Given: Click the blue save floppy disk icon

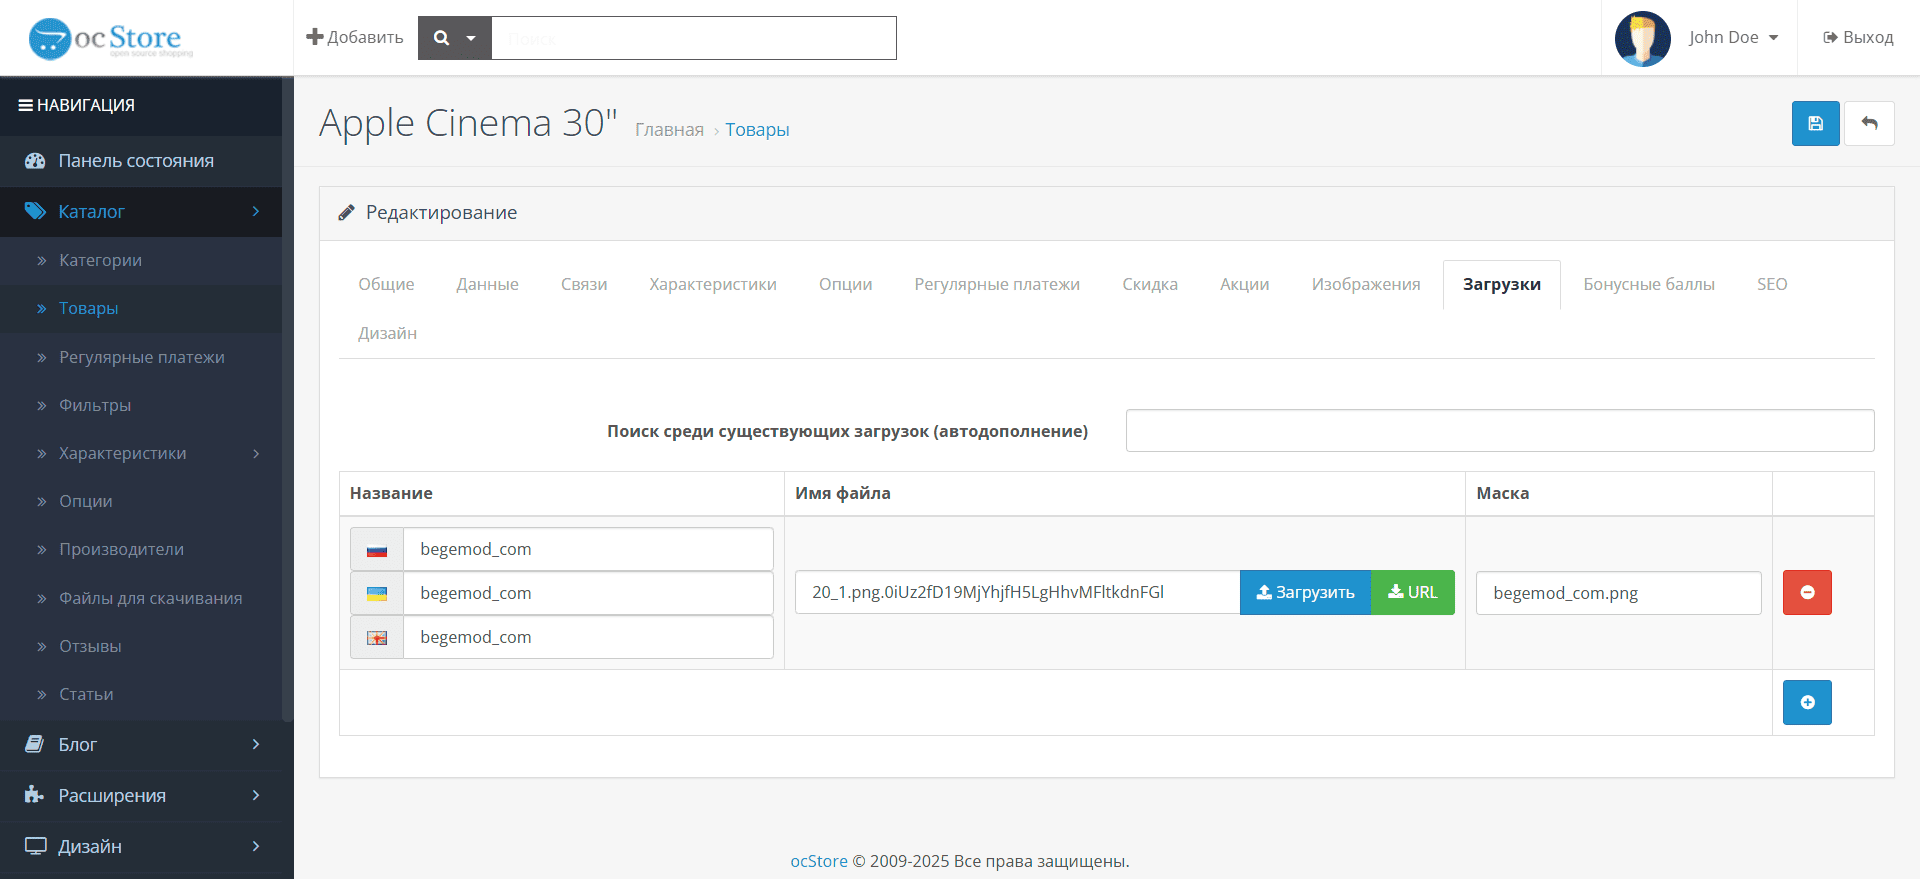Looking at the screenshot, I should point(1815,124).
